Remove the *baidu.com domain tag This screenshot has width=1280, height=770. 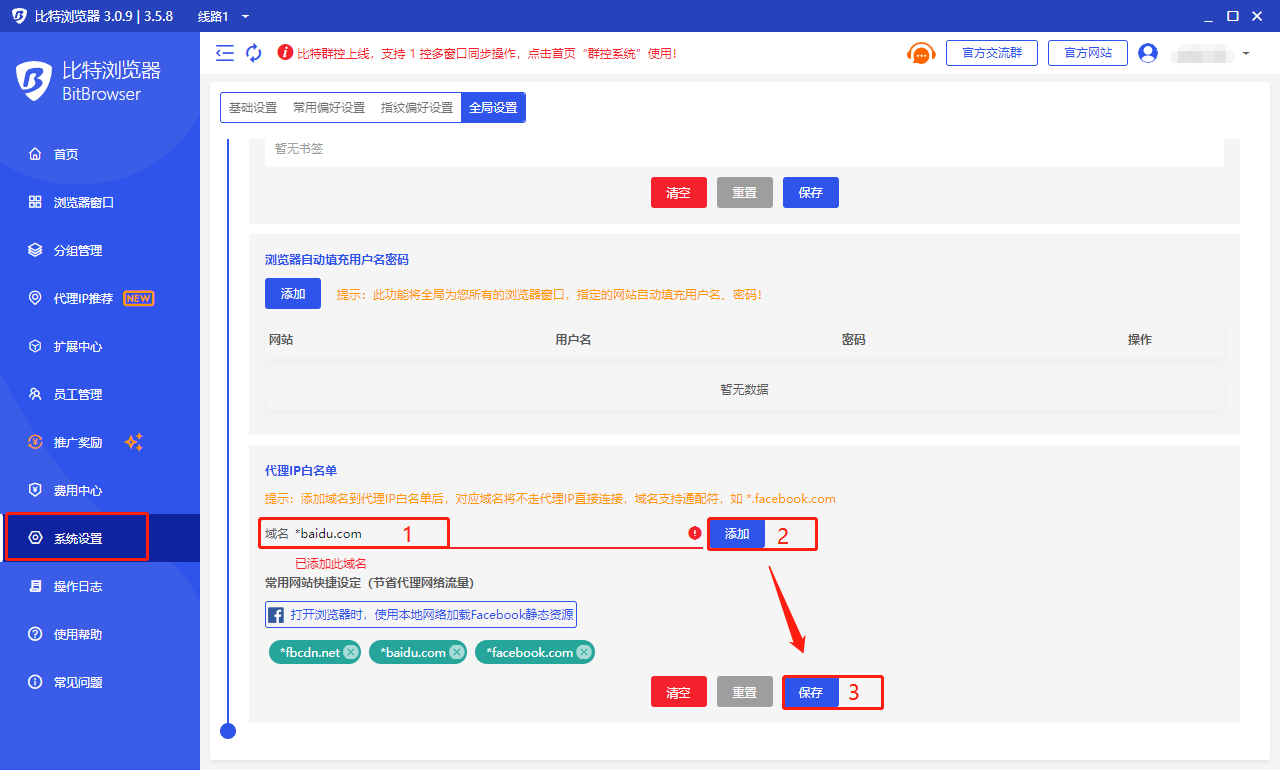456,652
